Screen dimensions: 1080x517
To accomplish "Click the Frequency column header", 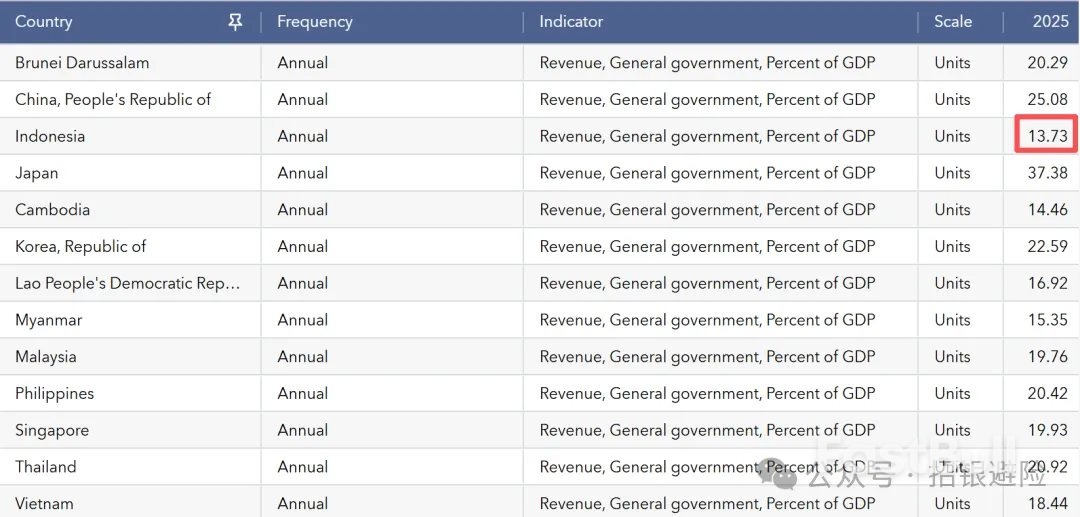I will pos(314,22).
